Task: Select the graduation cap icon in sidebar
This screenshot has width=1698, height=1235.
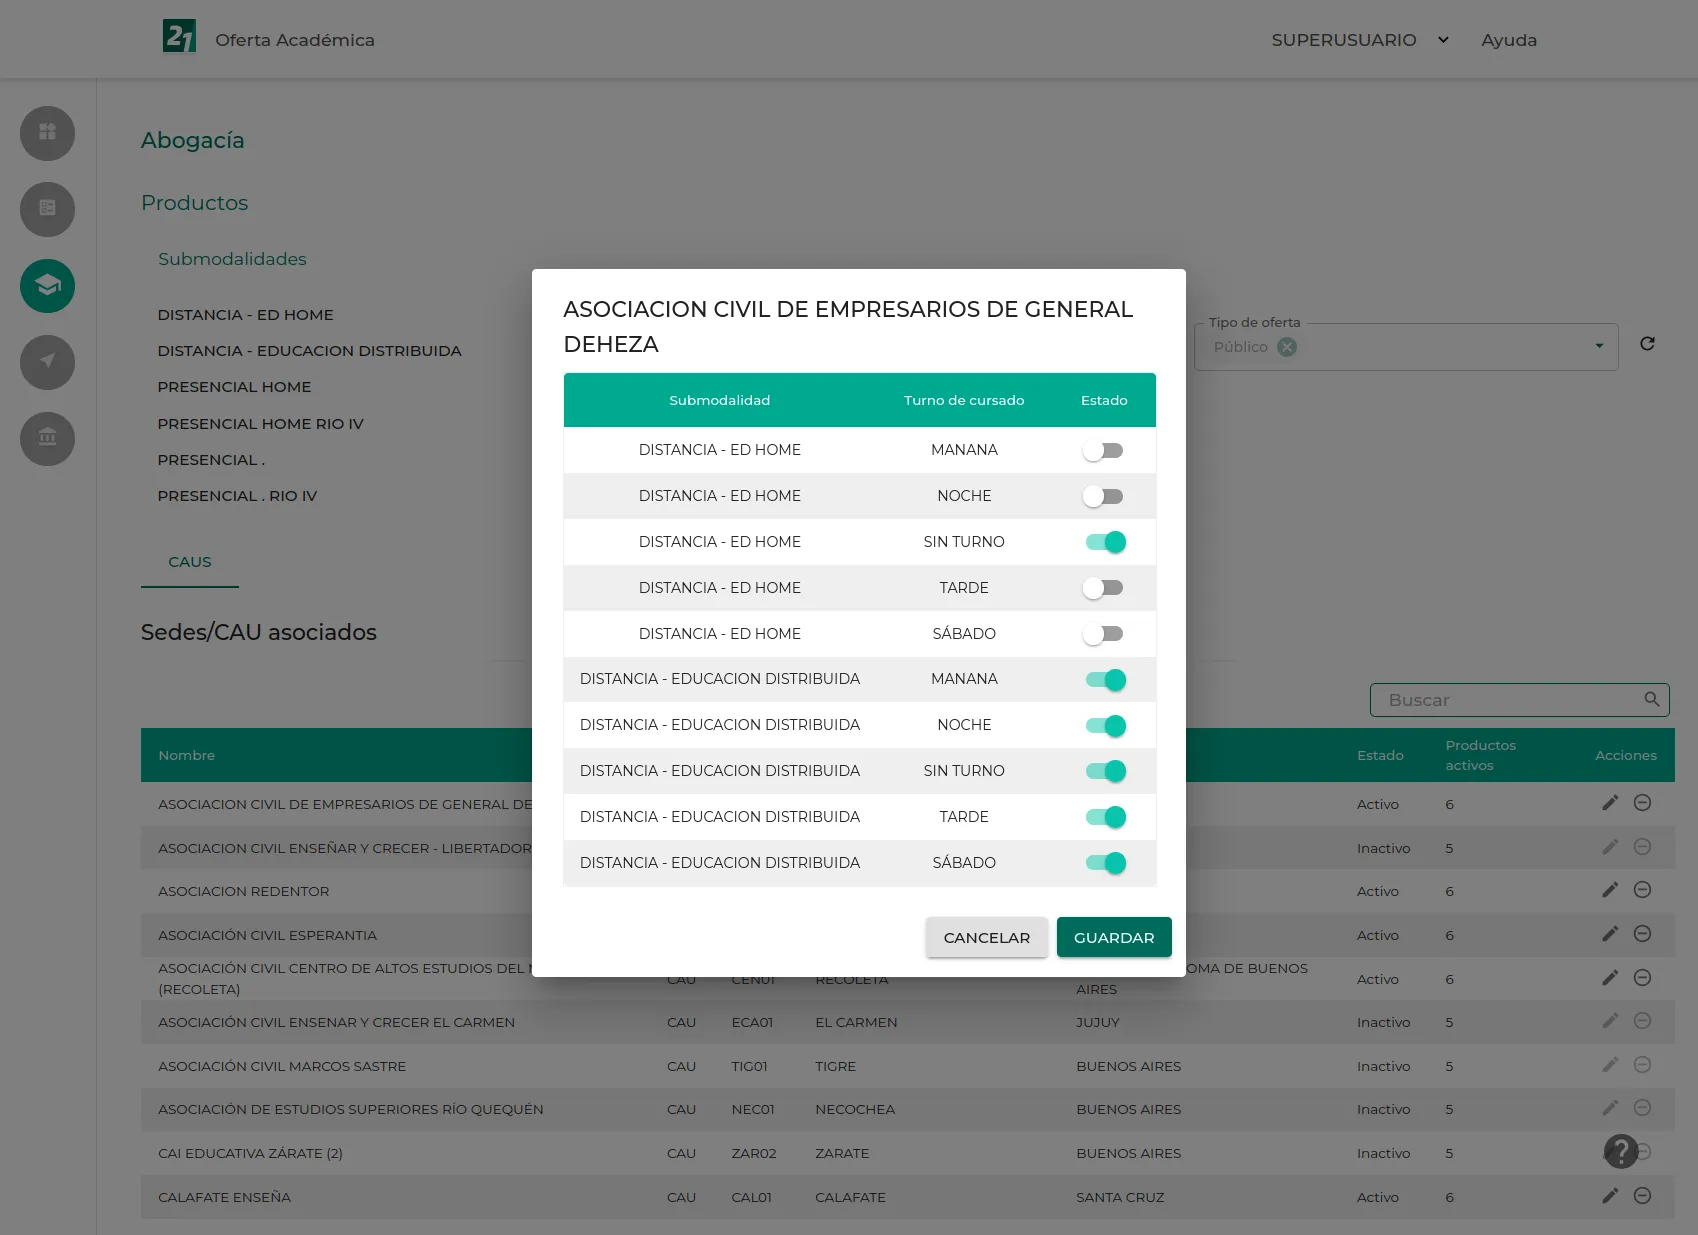Action: click(46, 286)
